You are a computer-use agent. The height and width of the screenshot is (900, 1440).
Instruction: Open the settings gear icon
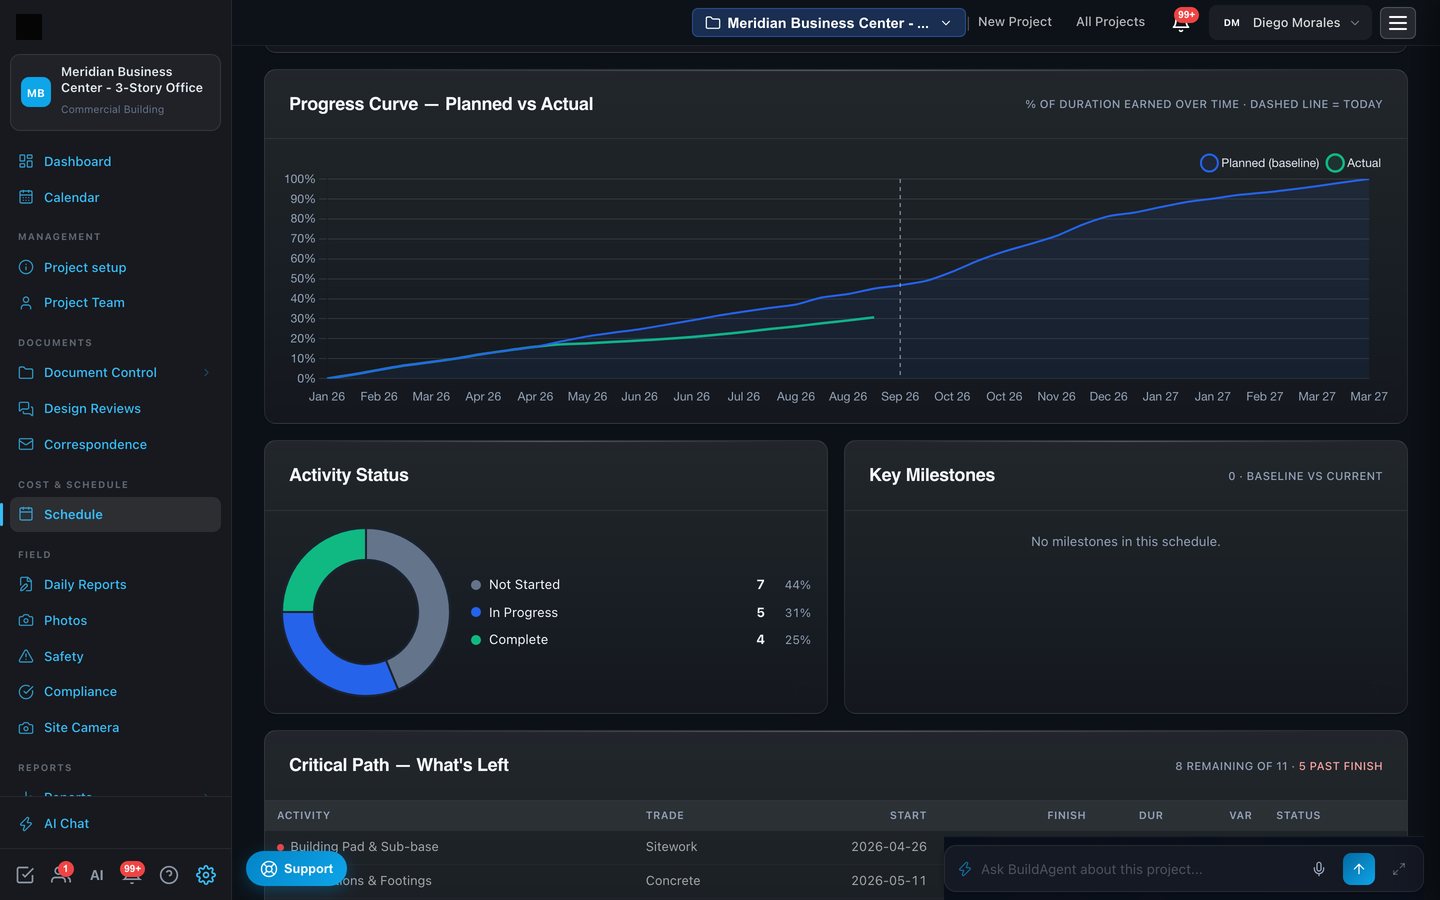[x=206, y=875]
